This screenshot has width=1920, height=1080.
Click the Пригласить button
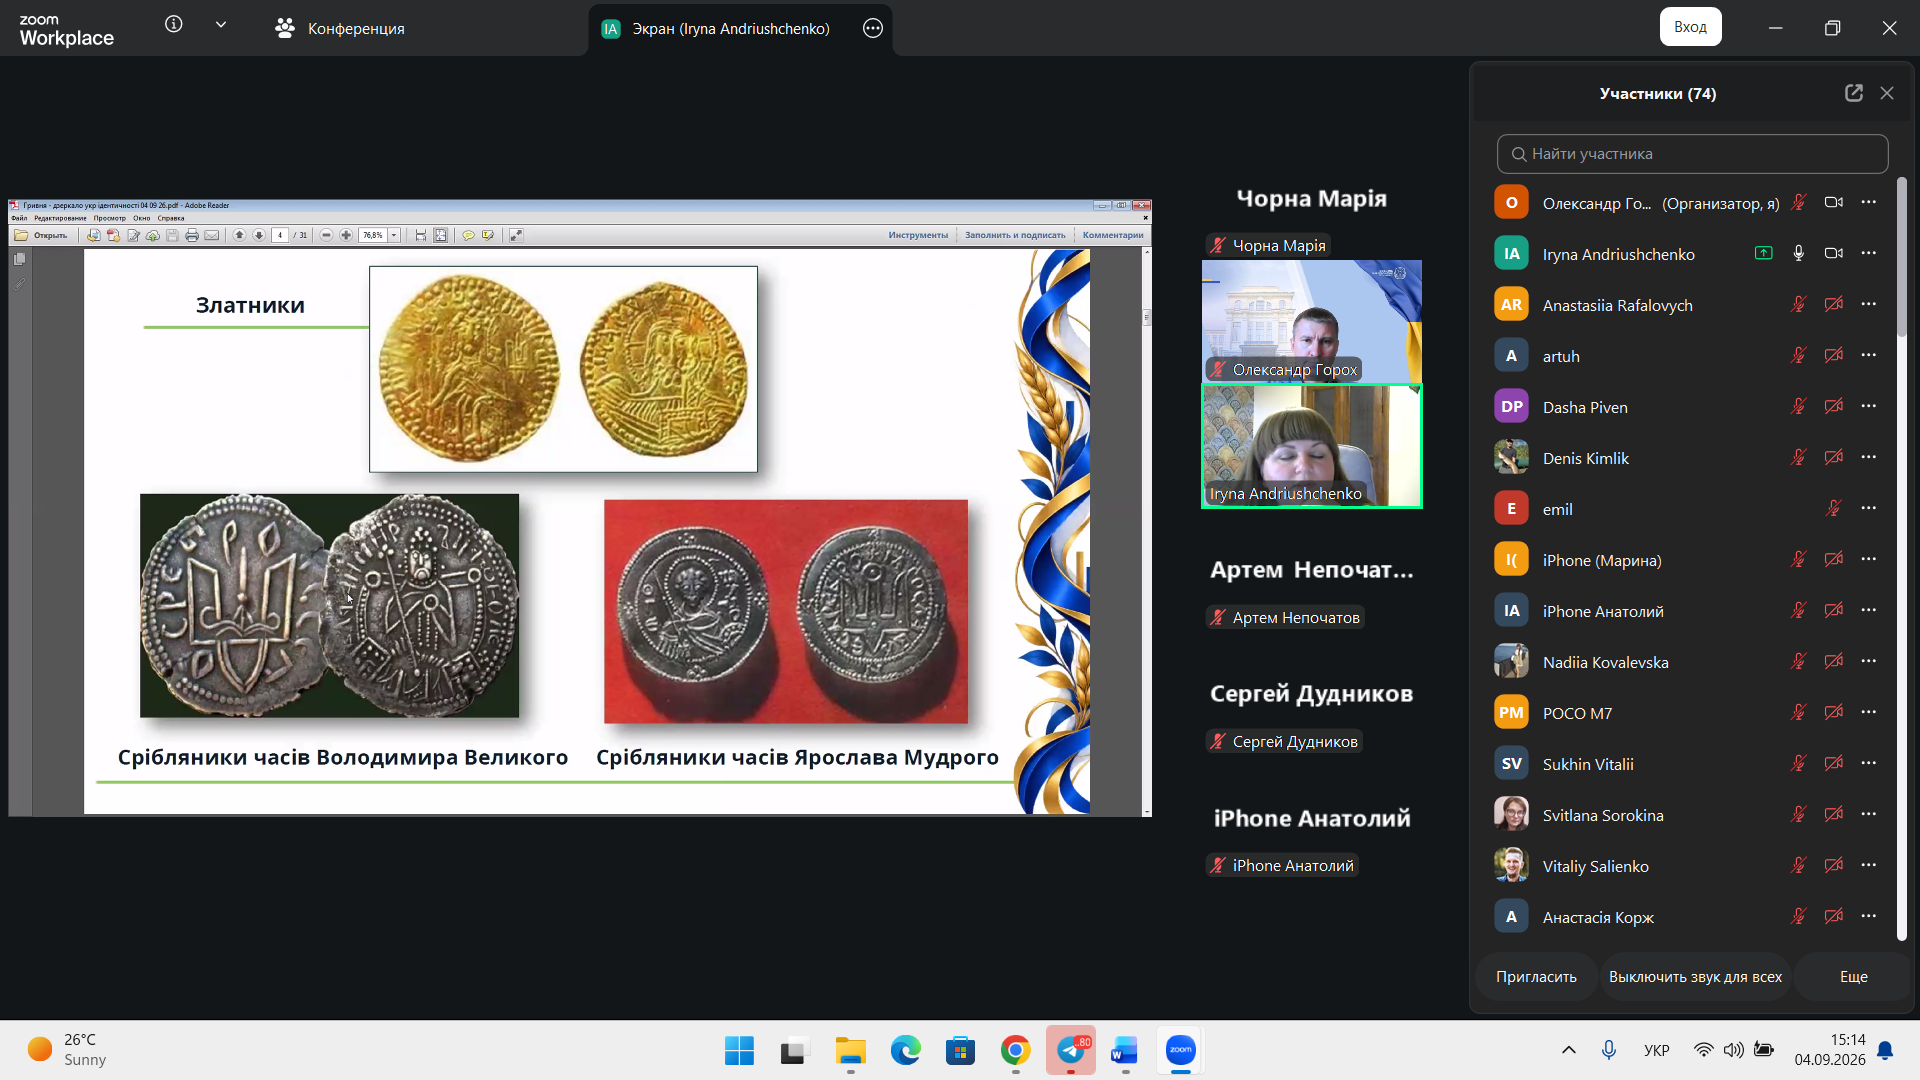coord(1536,977)
